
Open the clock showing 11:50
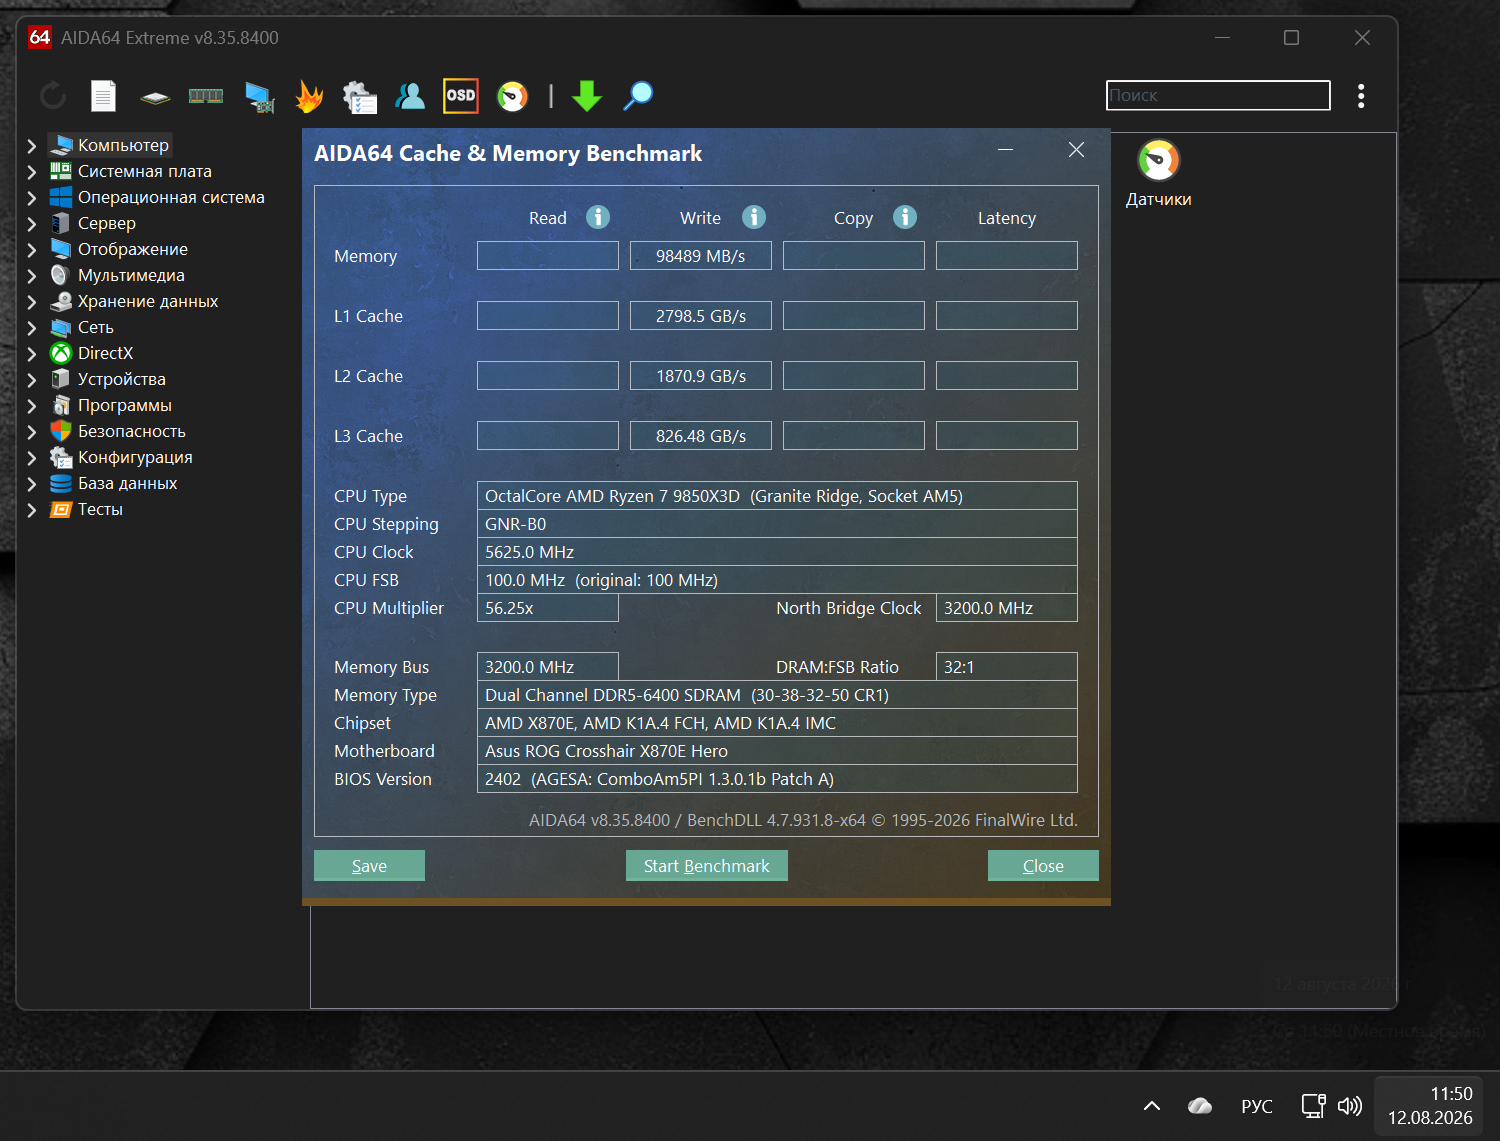tap(1430, 1106)
